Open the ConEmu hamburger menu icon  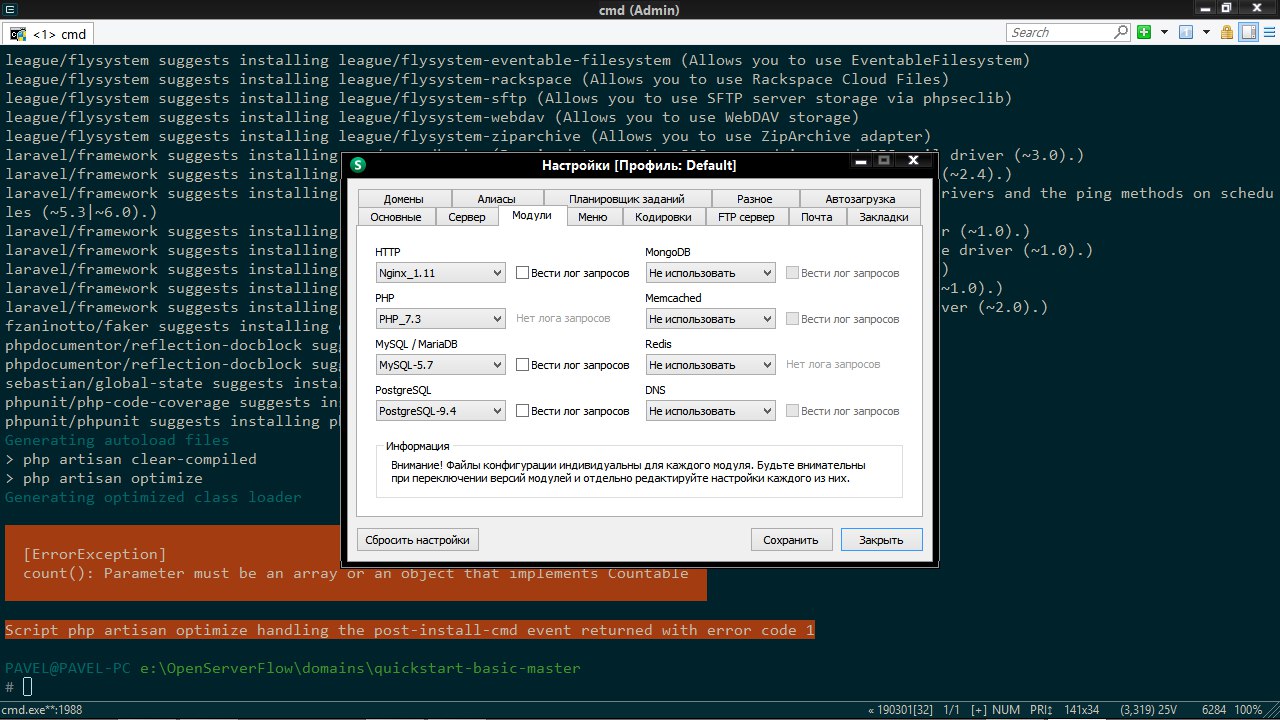point(1269,33)
